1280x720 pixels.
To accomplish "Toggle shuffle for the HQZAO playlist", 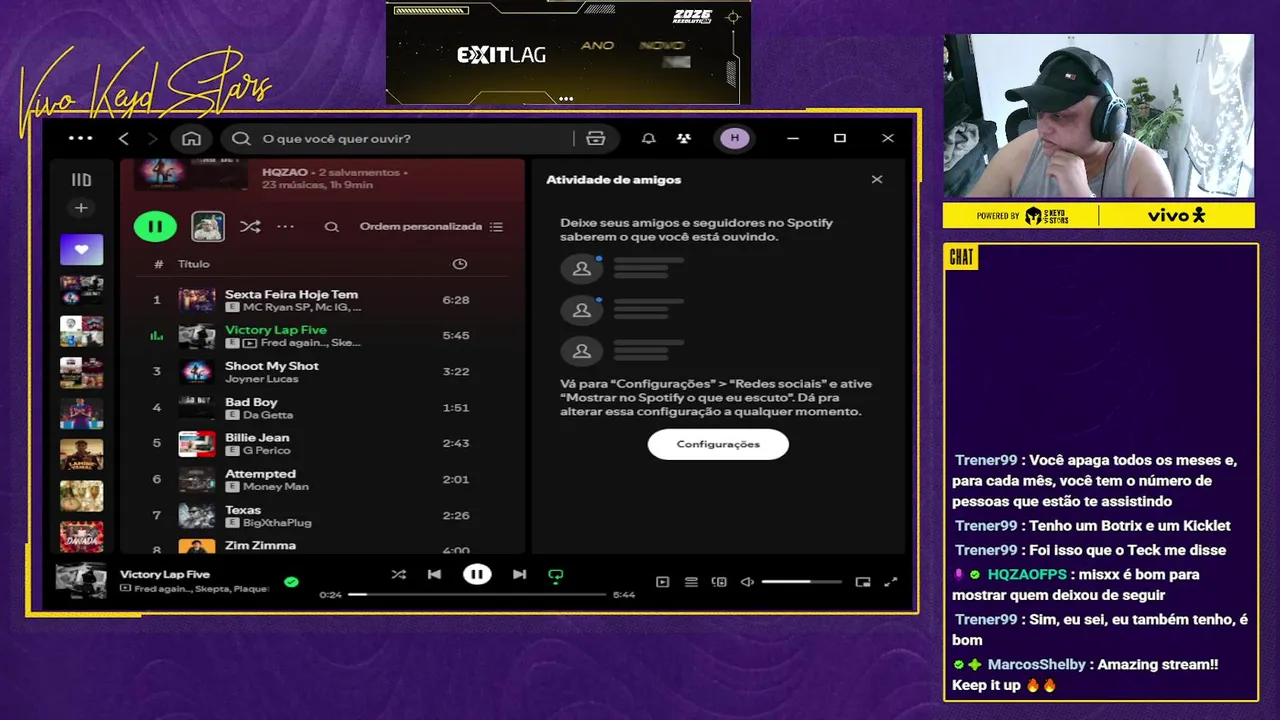I will pos(250,227).
